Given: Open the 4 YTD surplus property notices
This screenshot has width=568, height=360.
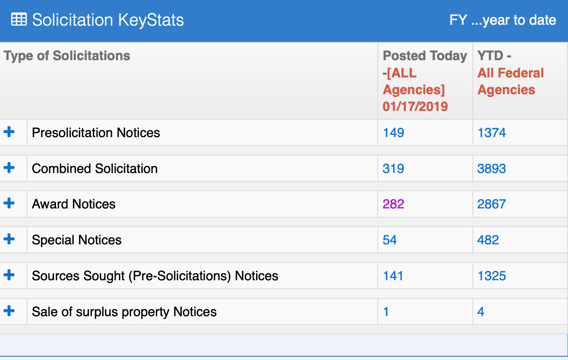Looking at the screenshot, I should pyautogui.click(x=481, y=312).
